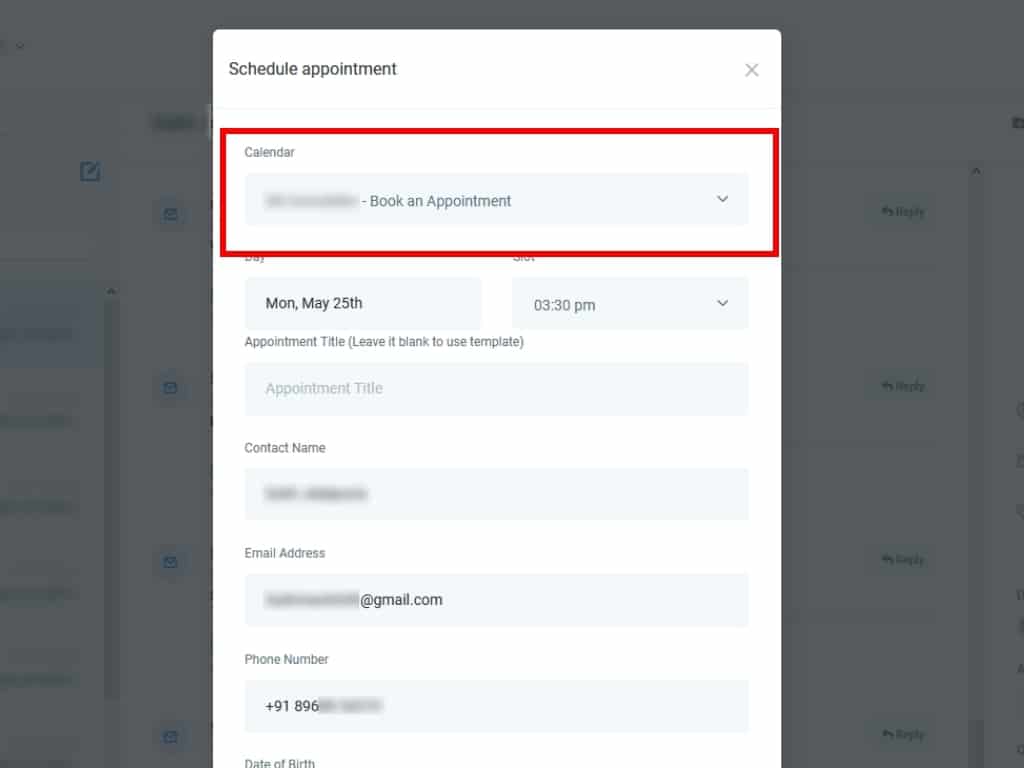Viewport: 1024px width, 768px height.
Task: Click the compose new message pencil icon
Action: click(x=90, y=172)
